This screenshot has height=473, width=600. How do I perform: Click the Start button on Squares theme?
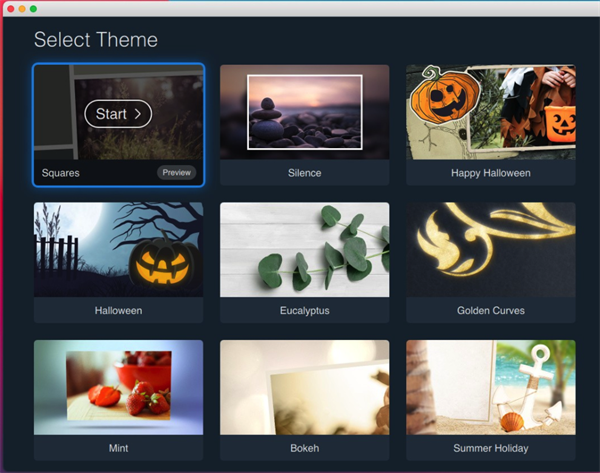[118, 114]
